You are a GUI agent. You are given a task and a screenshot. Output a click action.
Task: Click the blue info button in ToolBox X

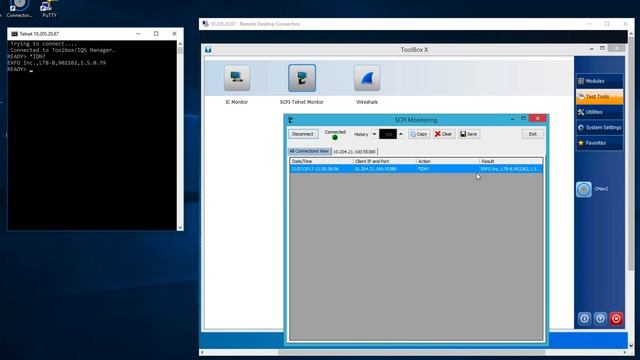pos(584,318)
